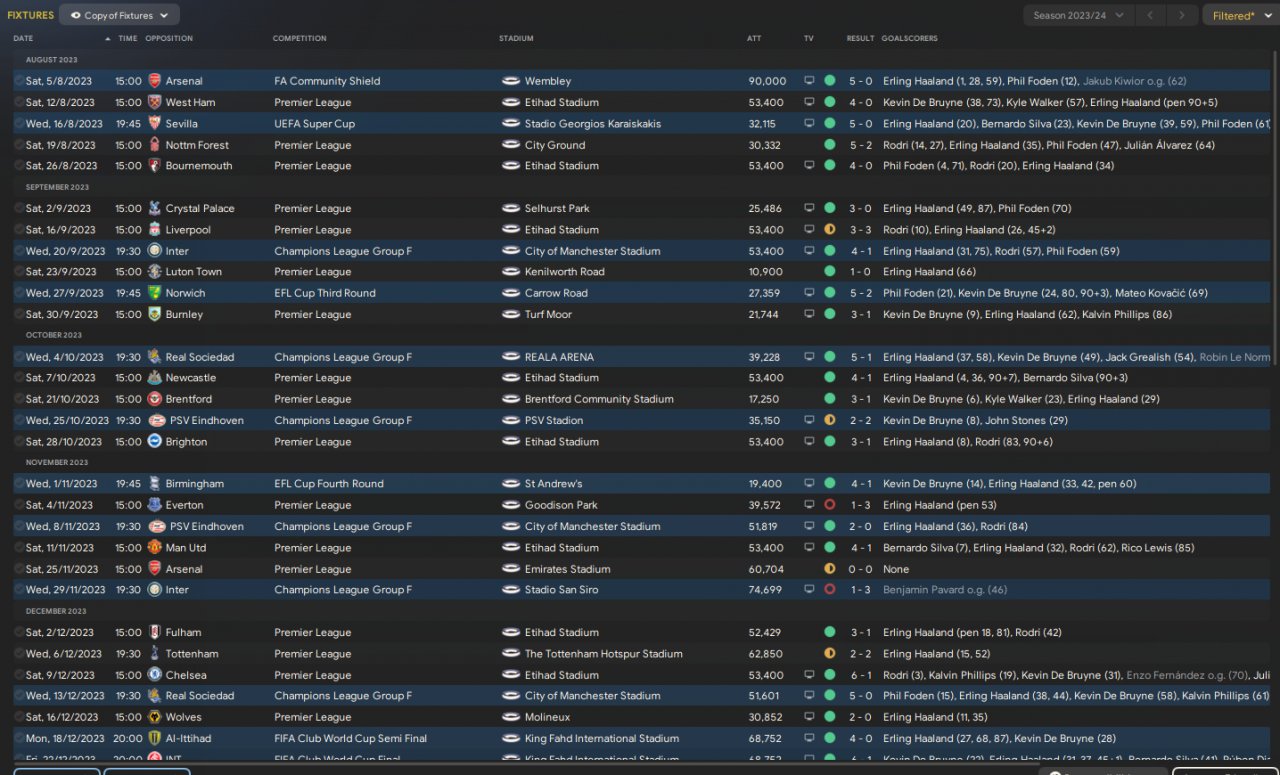Sort fixtures by the STADIUM column header
The width and height of the screenshot is (1280, 775).
coord(517,39)
